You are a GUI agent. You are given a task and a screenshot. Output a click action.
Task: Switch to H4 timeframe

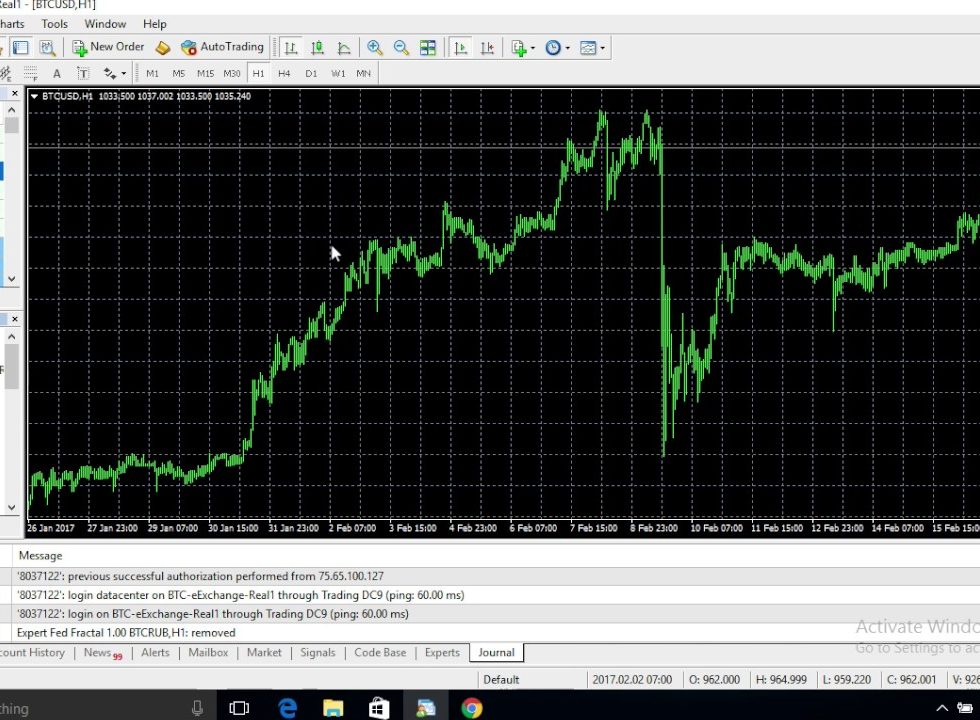click(284, 74)
